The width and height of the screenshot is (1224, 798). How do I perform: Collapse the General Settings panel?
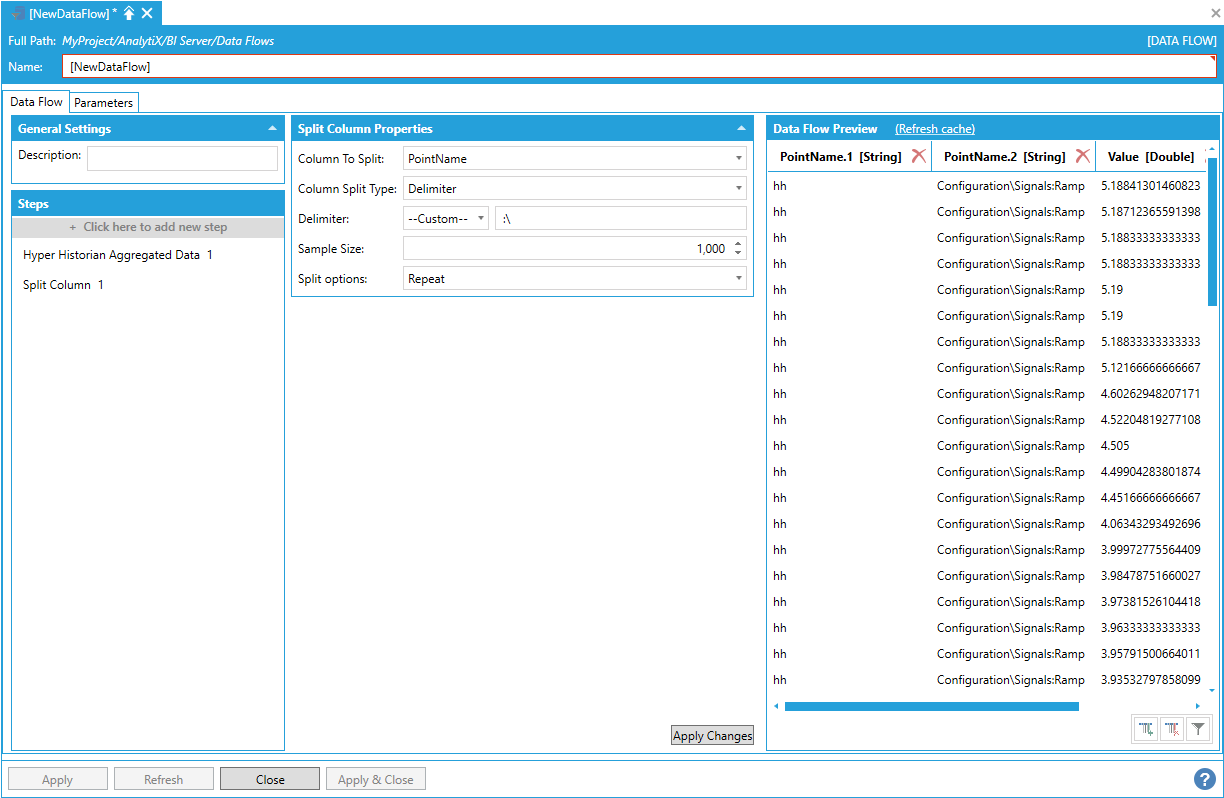pyautogui.click(x=272, y=129)
